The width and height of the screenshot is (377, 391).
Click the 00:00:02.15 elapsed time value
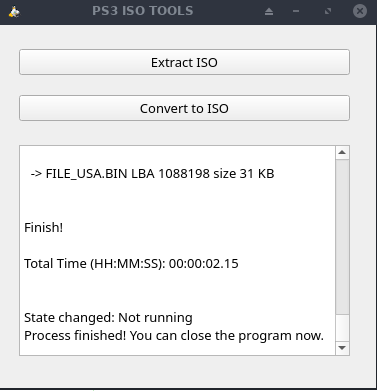(204, 264)
